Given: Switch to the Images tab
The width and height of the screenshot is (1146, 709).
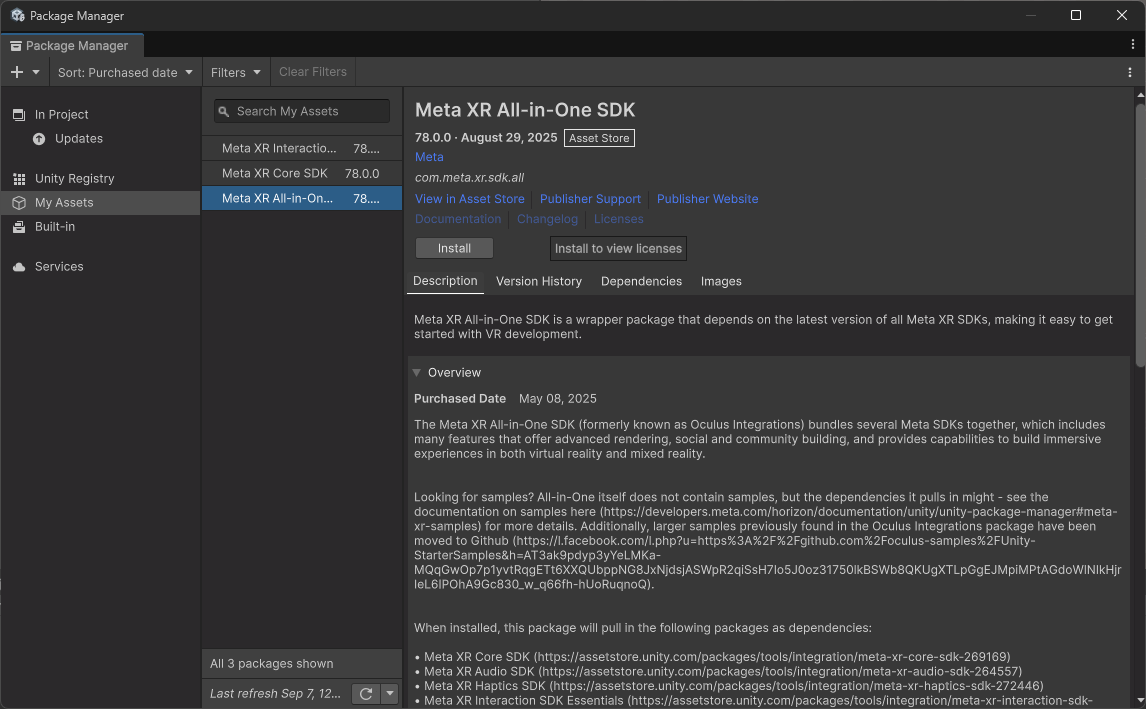Looking at the screenshot, I should (x=721, y=281).
